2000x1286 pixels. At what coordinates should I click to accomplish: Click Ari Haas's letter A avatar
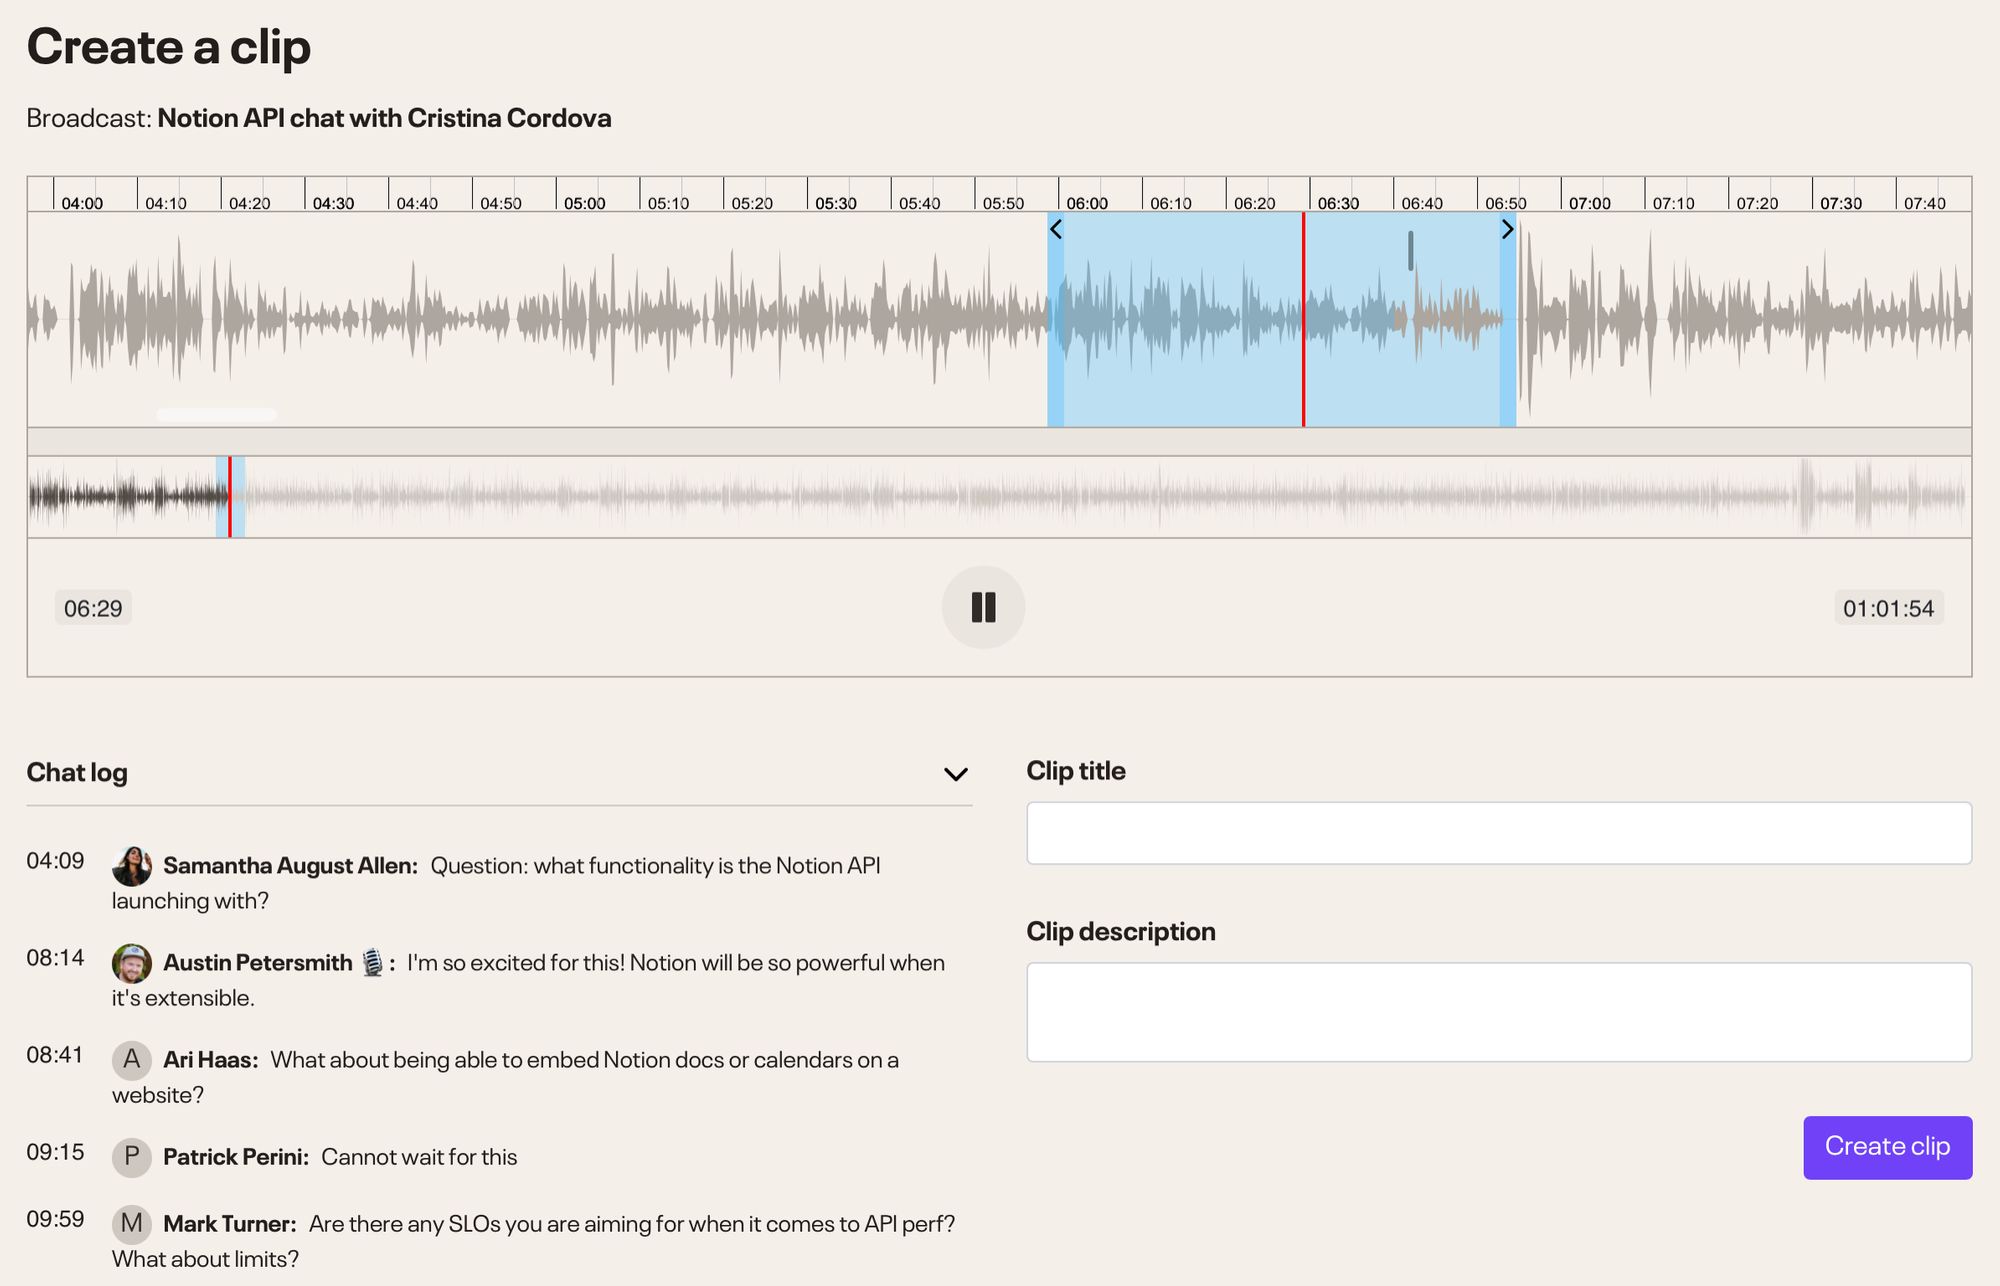(x=132, y=1060)
